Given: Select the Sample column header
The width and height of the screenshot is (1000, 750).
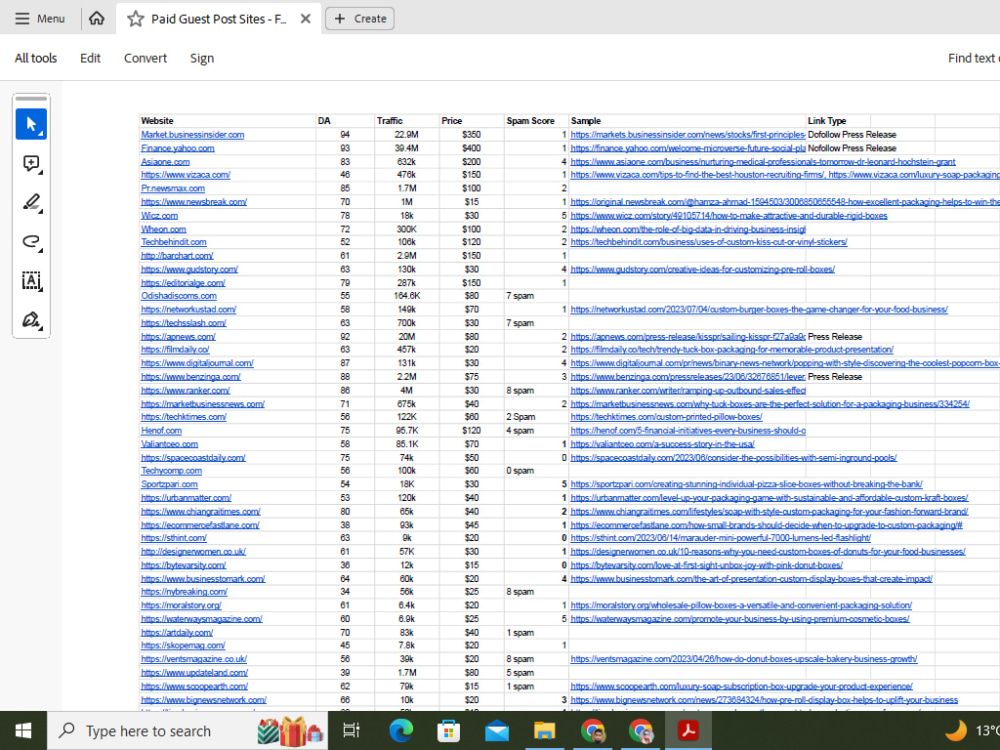Looking at the screenshot, I should tap(586, 121).
